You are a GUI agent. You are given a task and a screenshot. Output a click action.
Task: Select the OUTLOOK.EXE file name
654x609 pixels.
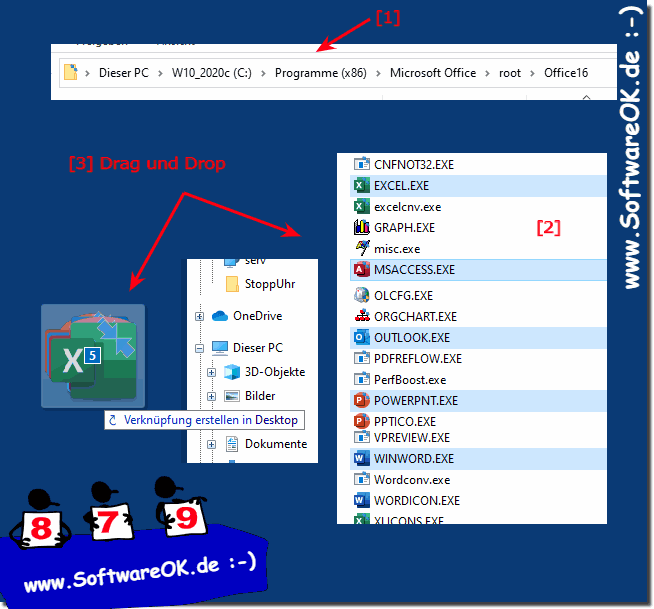coord(412,337)
